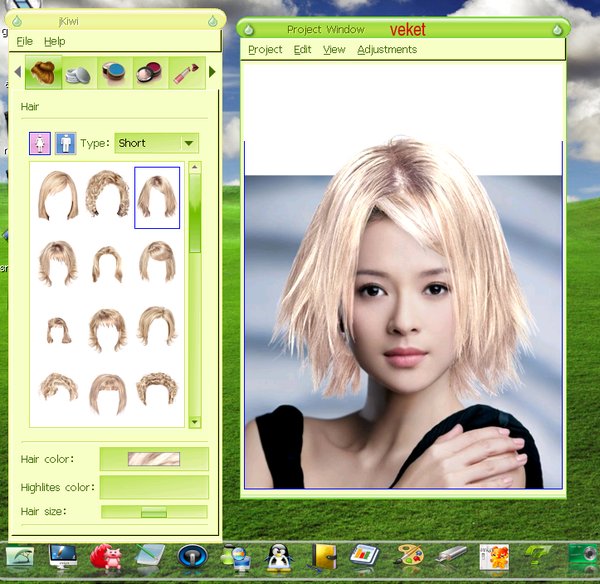Click the Hair size slider handle
Image resolution: width=600 pixels, height=584 pixels.
pos(153,512)
